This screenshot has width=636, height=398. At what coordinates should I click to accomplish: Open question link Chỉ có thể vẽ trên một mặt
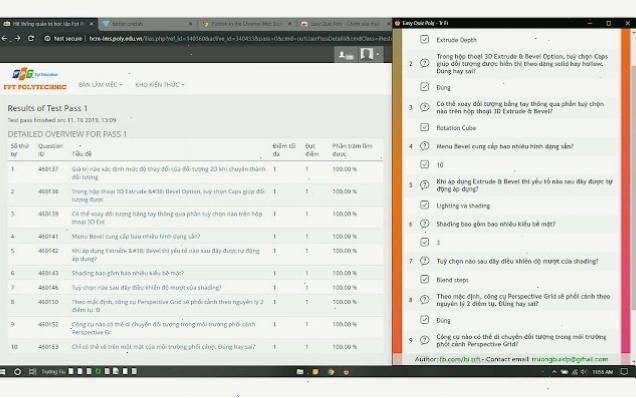(163, 346)
